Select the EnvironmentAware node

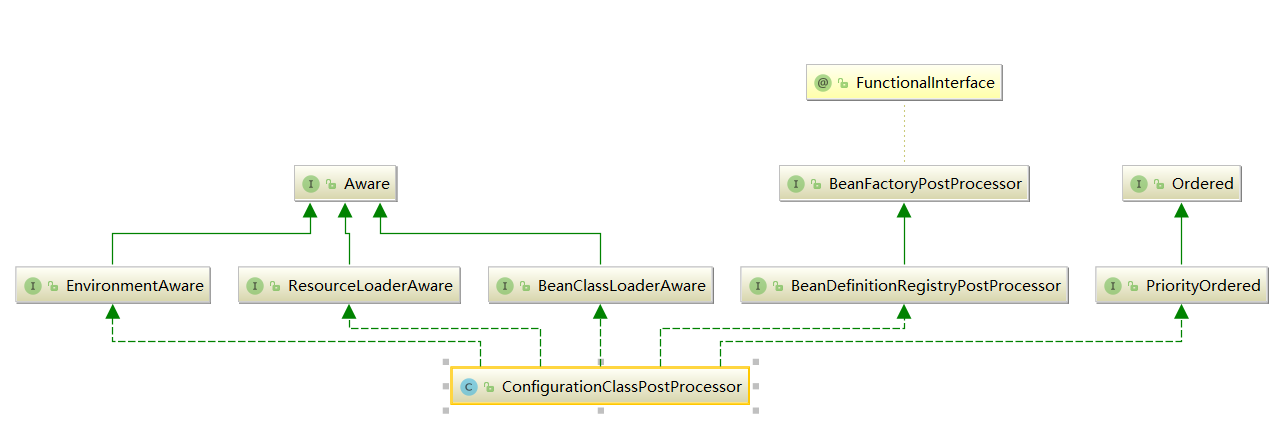114,286
